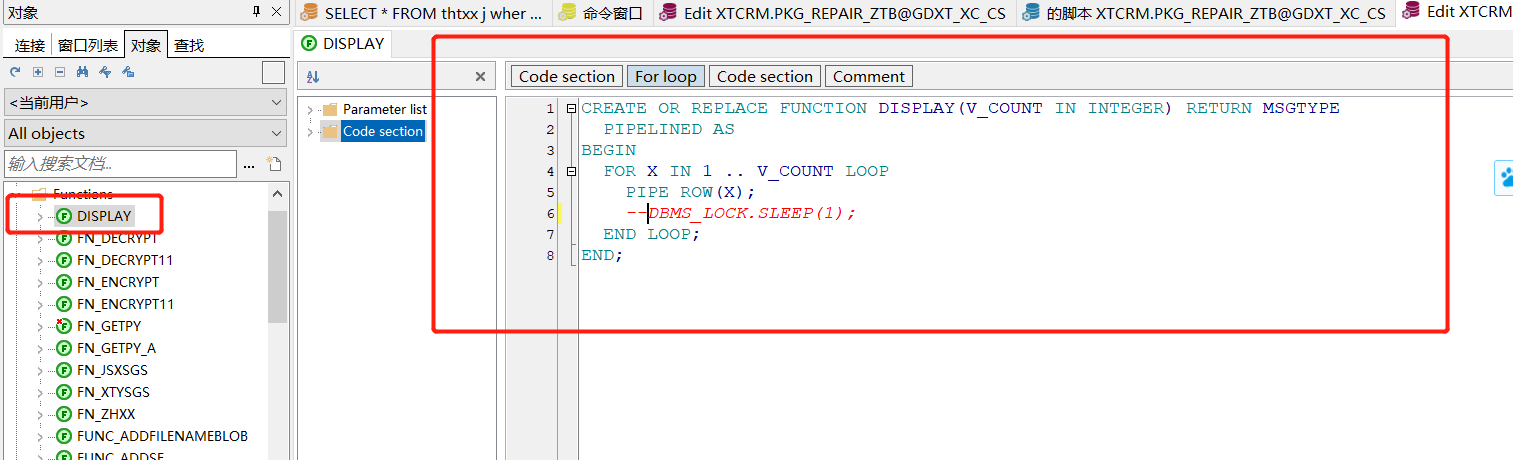This screenshot has width=1513, height=460.
Task: Click the PIPE ROW(X); code line
Action: [691, 192]
